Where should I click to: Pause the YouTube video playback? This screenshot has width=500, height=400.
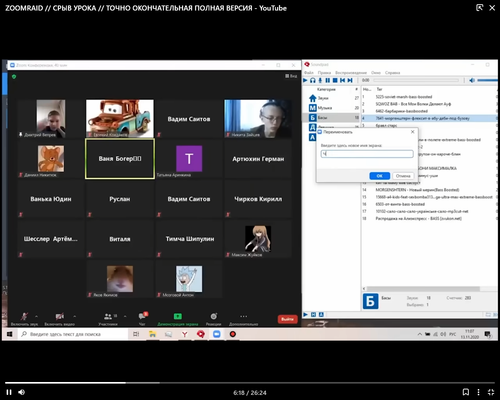pyautogui.click(x=9, y=392)
